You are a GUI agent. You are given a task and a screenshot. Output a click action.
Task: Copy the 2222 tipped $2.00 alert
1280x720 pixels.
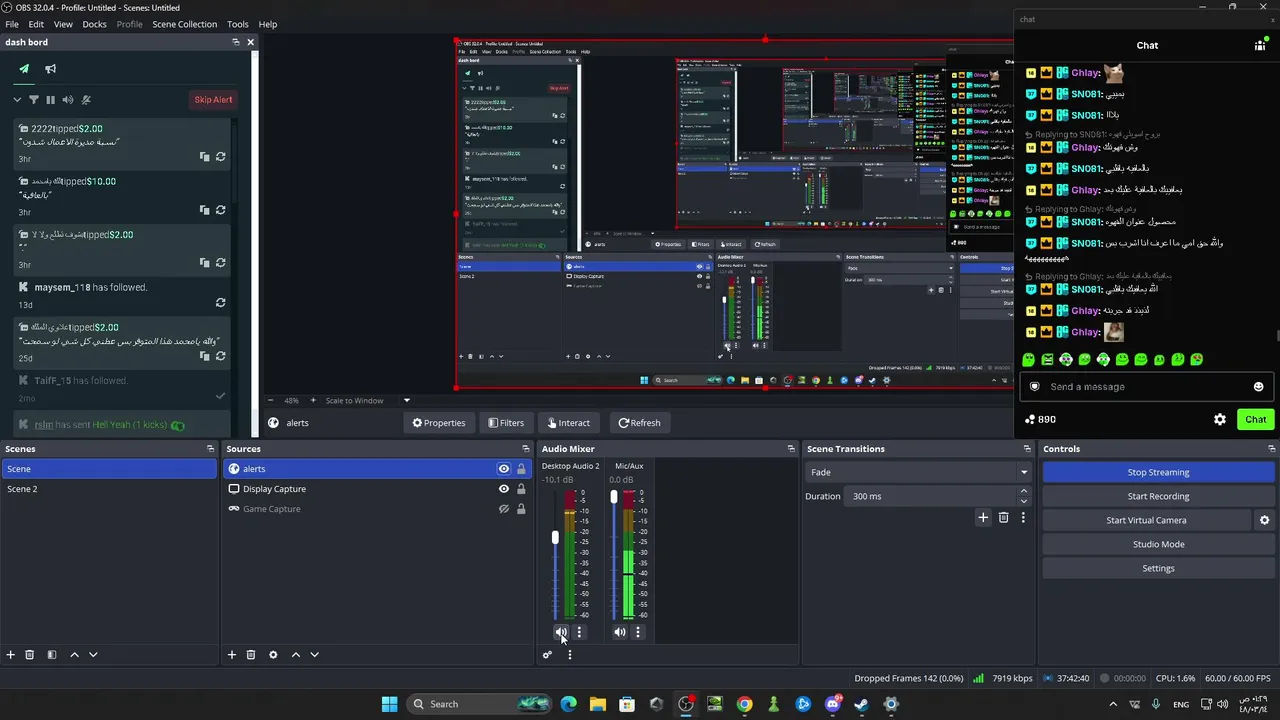(204, 157)
